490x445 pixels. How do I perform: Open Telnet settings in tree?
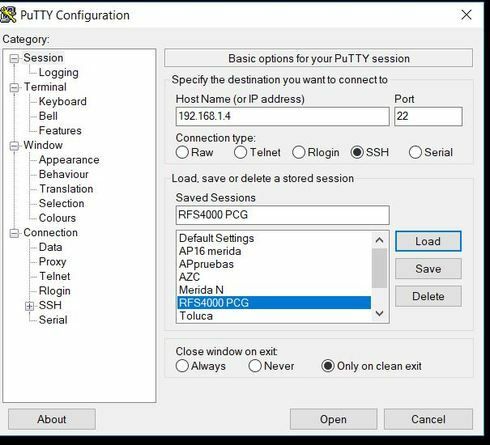(55, 276)
